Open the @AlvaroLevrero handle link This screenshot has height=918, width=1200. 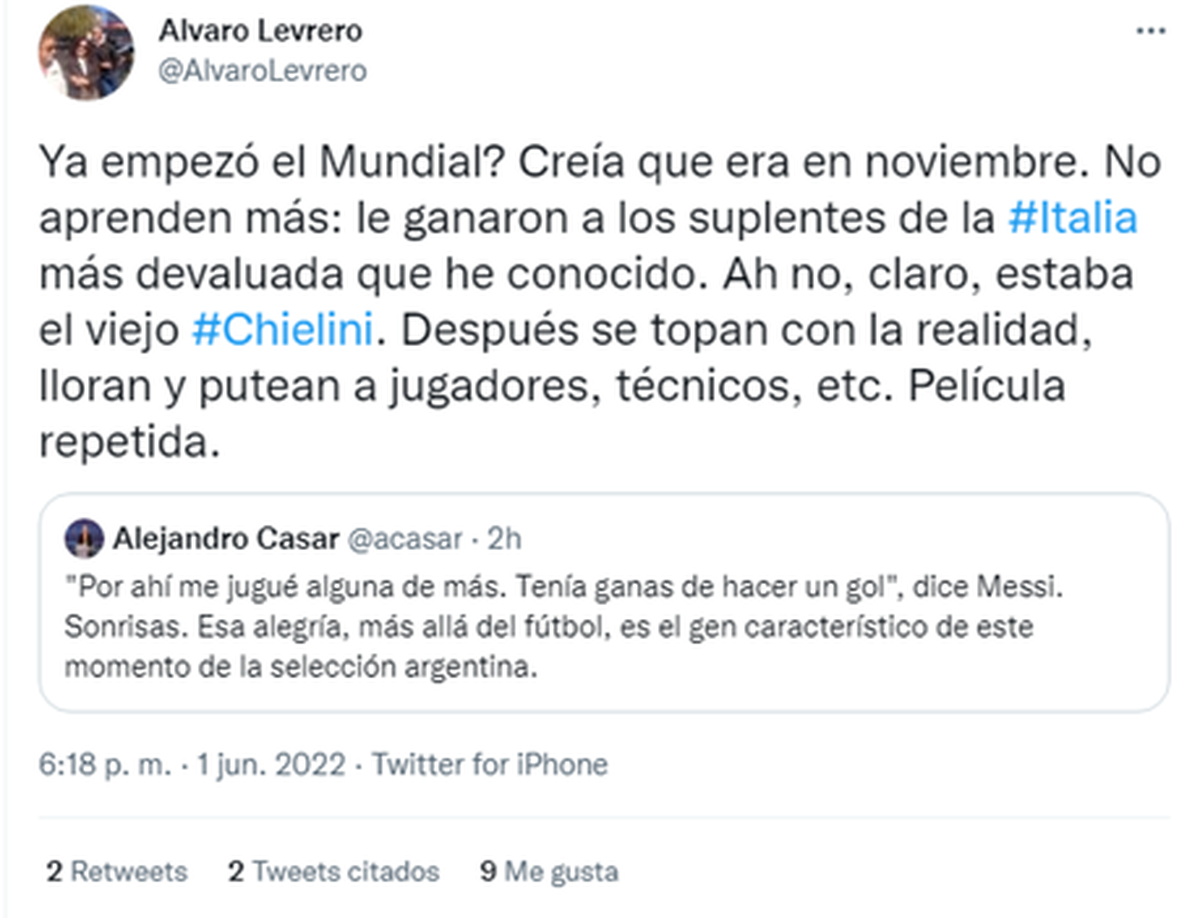(262, 71)
